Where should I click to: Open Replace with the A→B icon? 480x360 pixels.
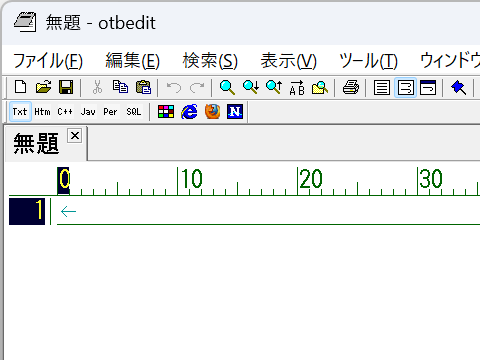tap(297, 87)
